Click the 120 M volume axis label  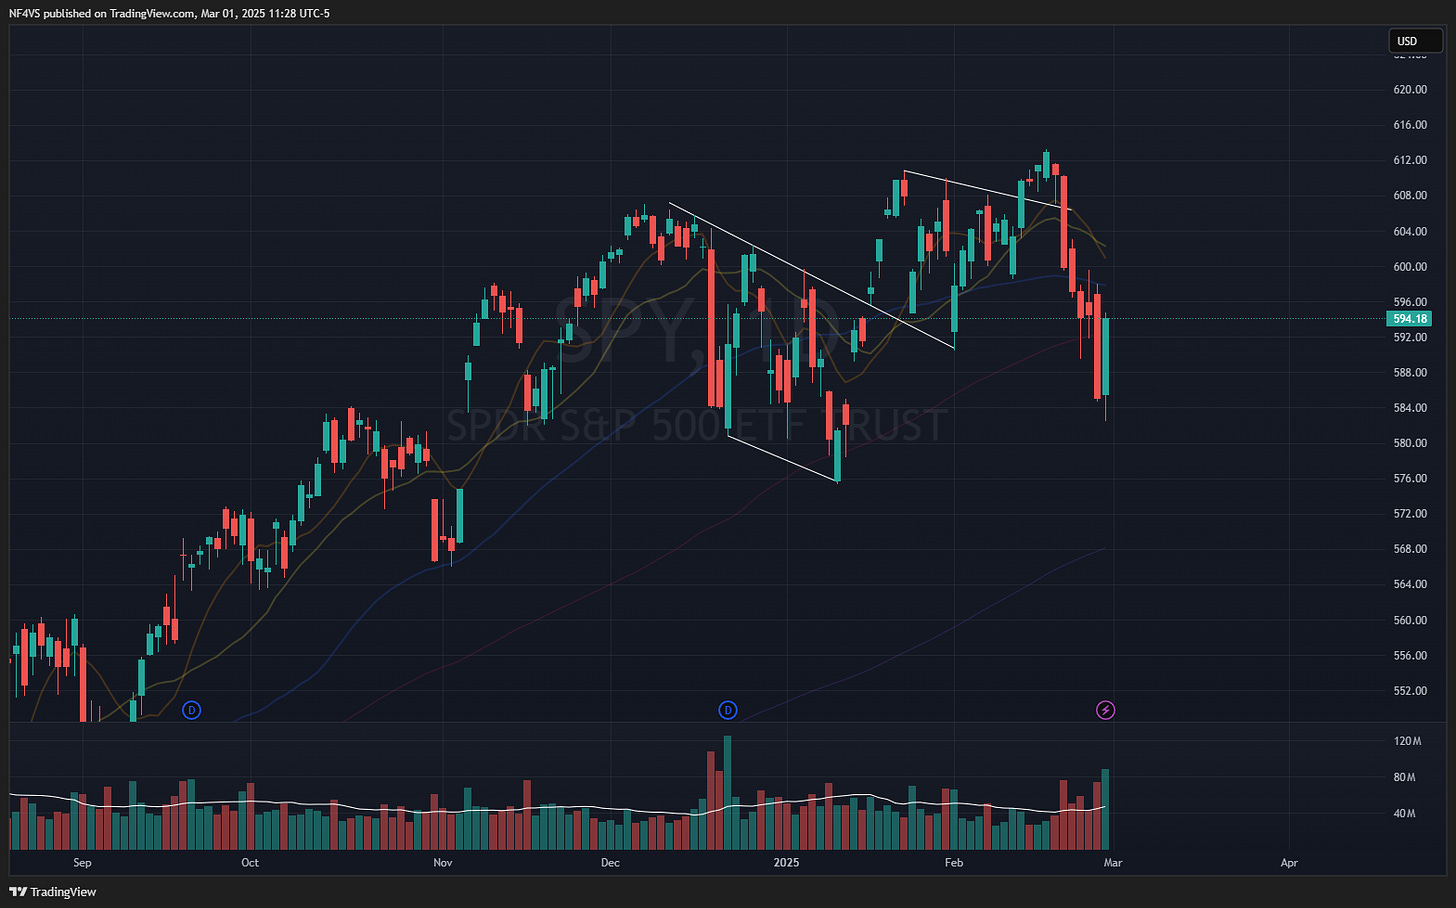click(1408, 741)
